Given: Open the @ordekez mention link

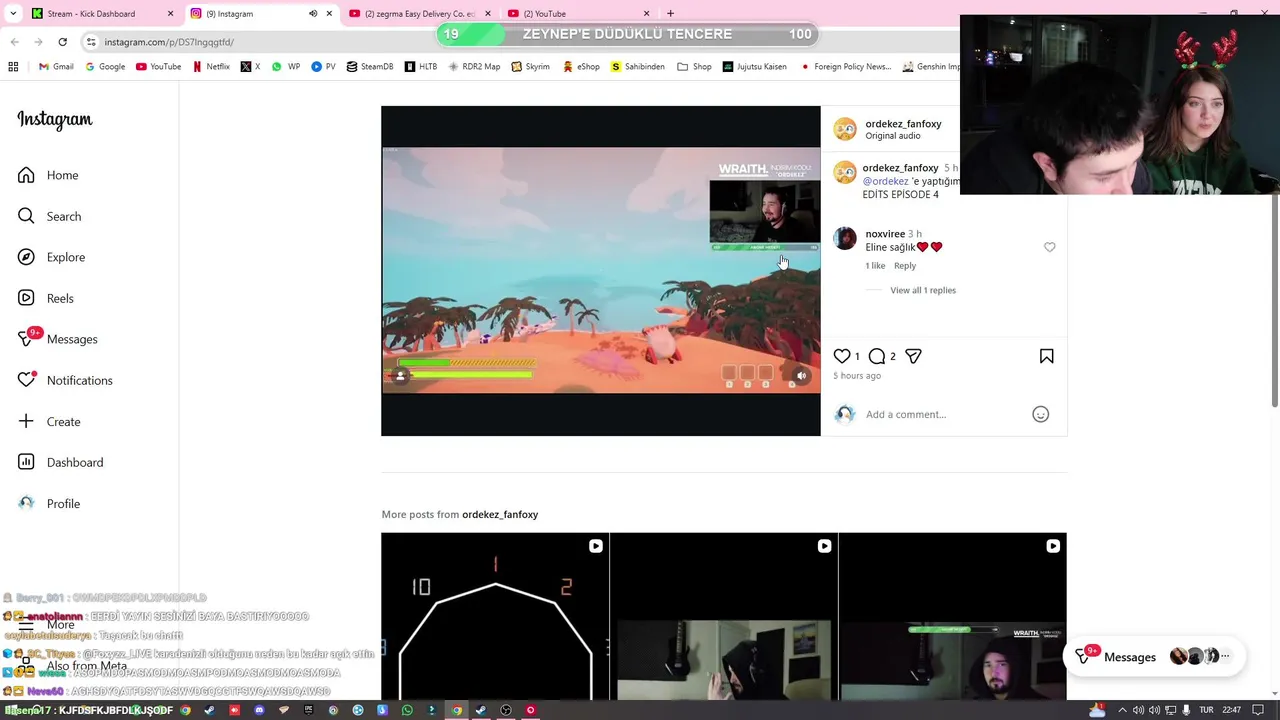Looking at the screenshot, I should click(x=886, y=181).
